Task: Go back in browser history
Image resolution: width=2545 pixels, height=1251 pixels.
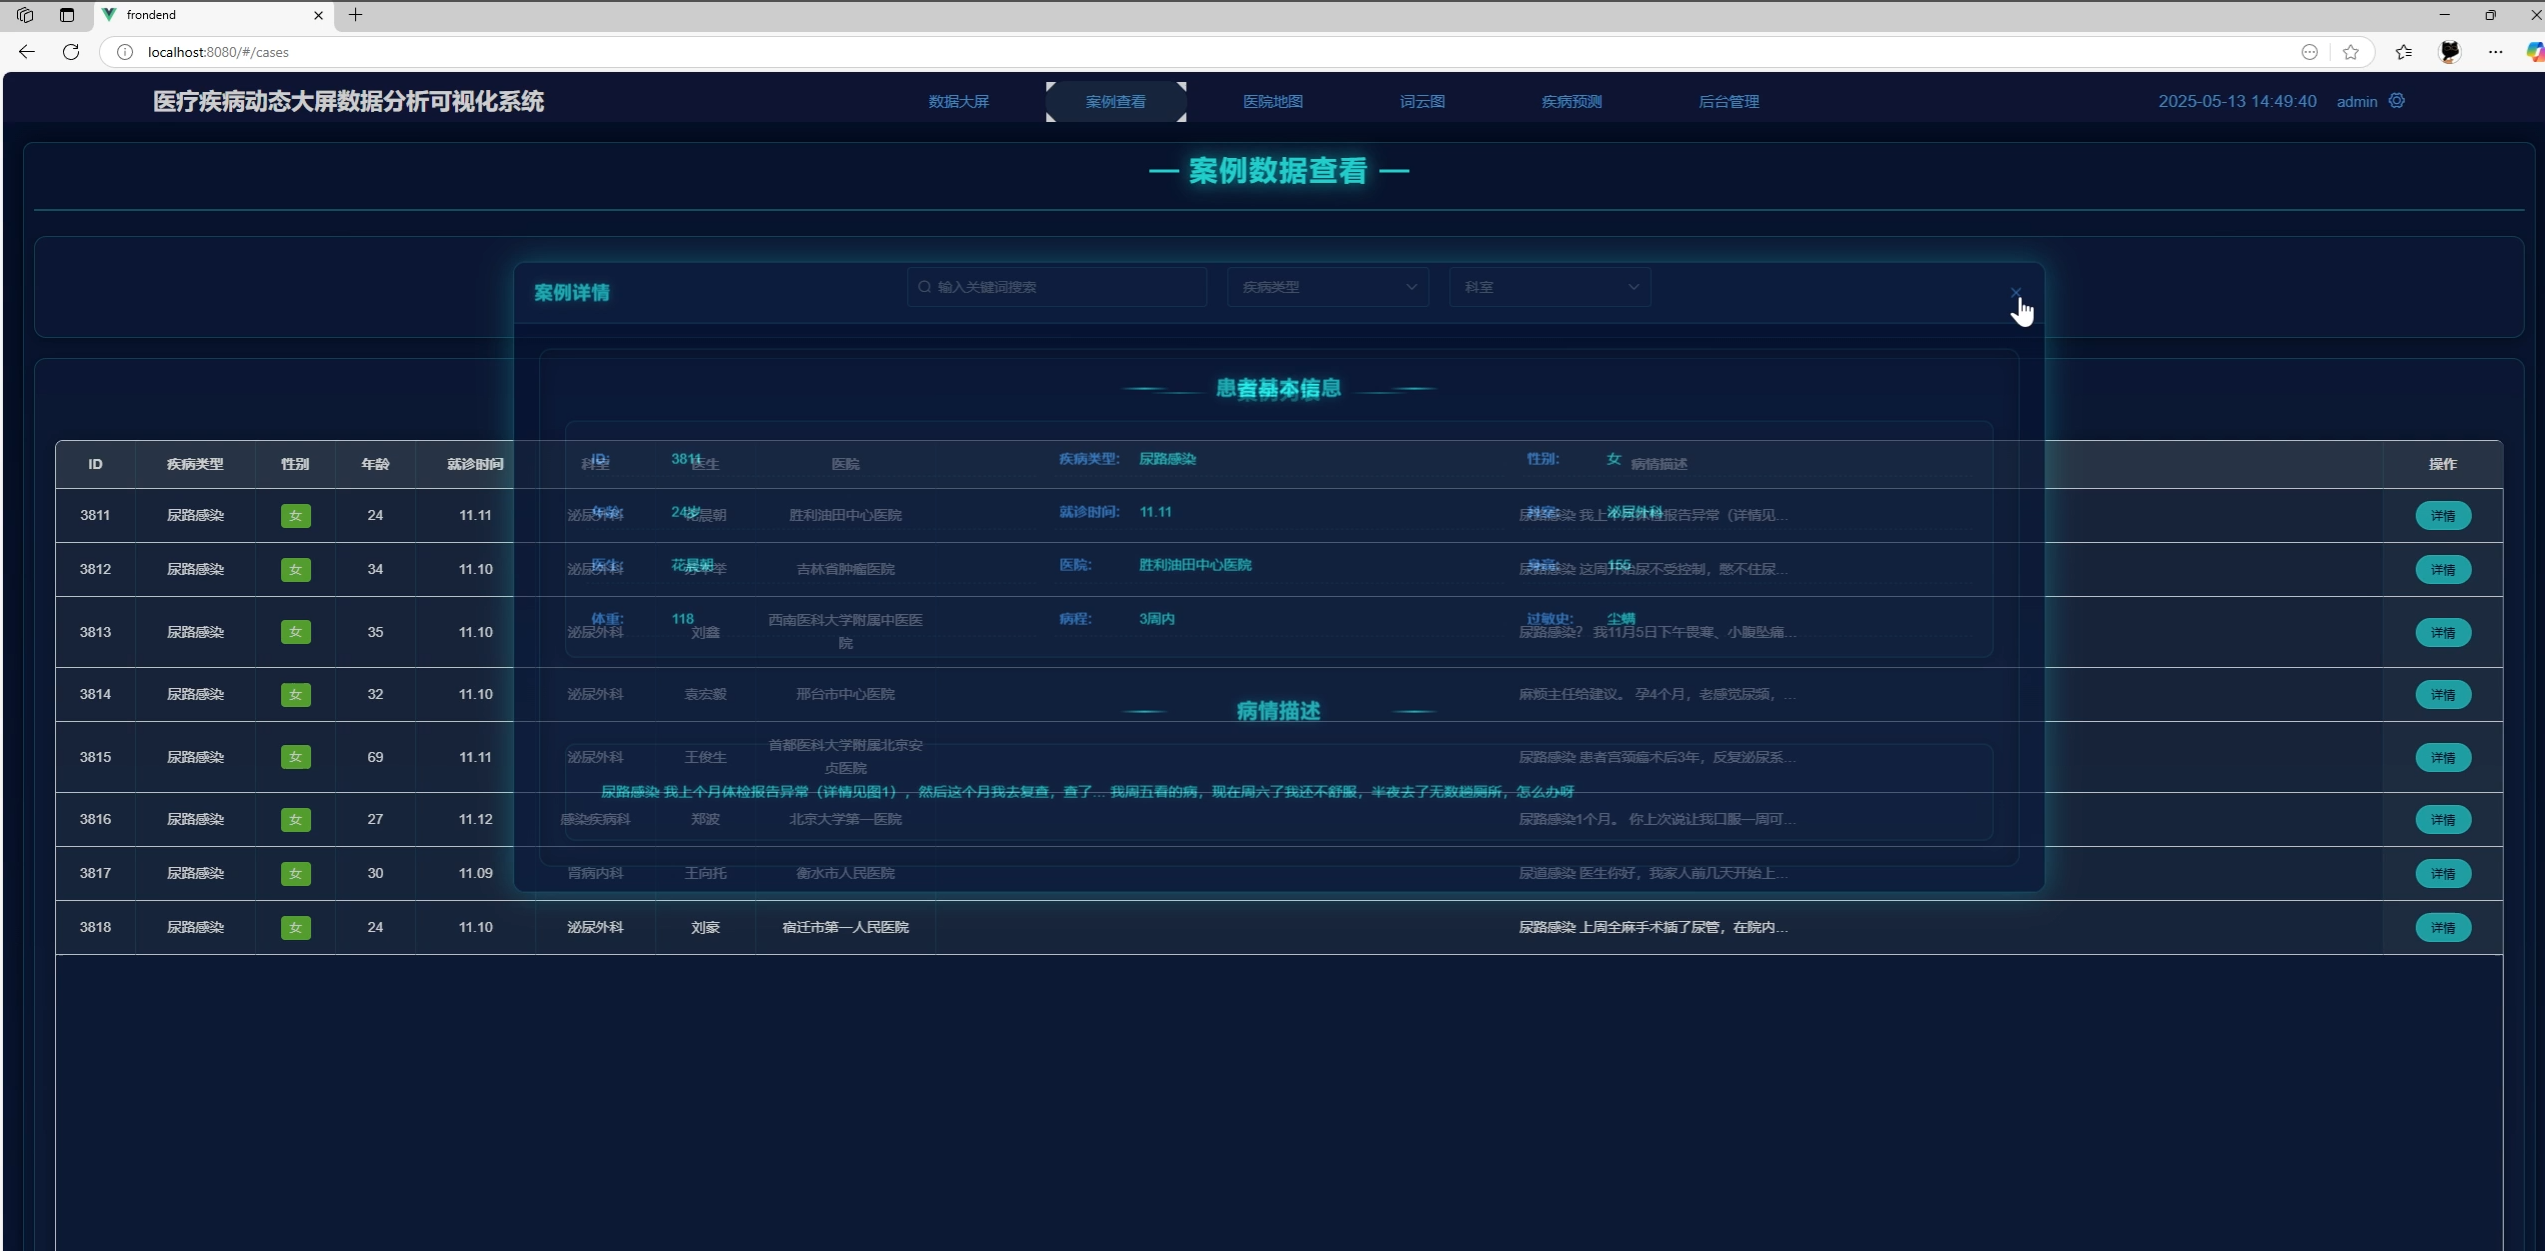Action: (27, 52)
